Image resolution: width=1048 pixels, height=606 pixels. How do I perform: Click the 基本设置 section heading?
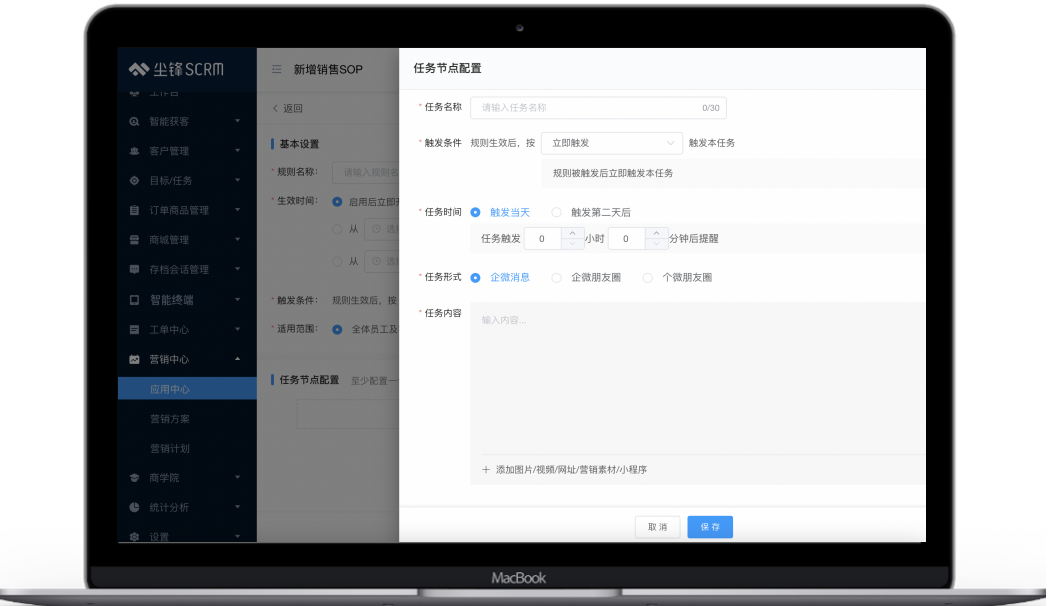(x=299, y=144)
